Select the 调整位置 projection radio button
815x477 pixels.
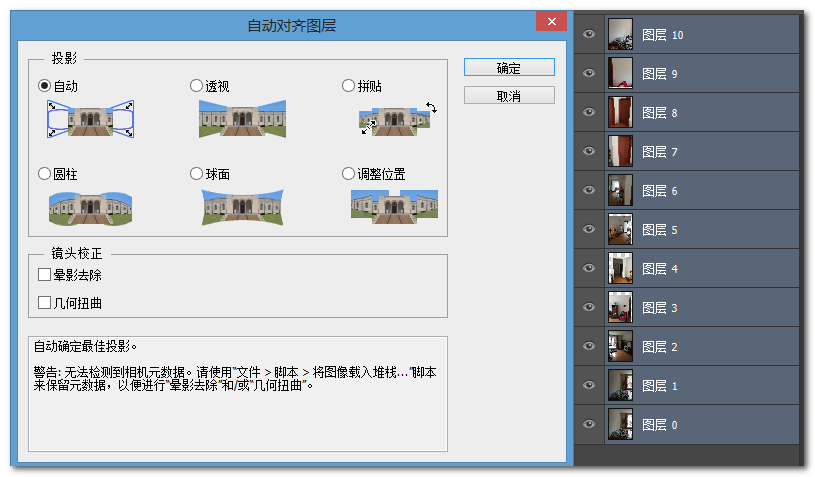tap(348, 174)
